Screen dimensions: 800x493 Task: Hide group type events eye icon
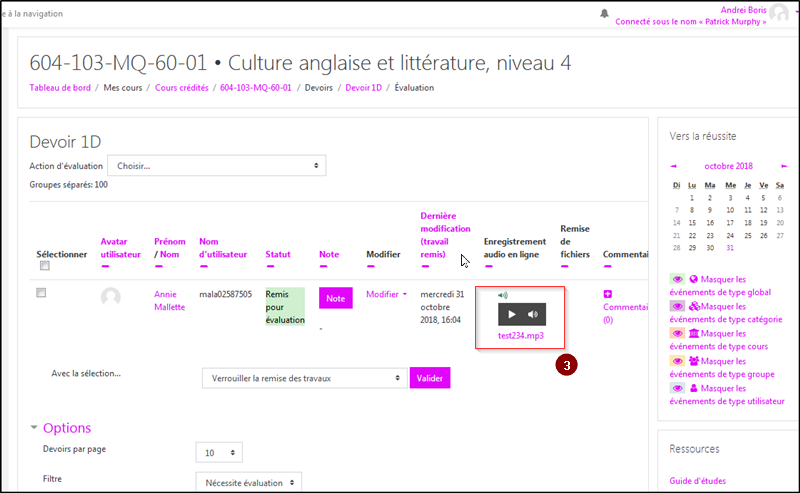pos(677,360)
